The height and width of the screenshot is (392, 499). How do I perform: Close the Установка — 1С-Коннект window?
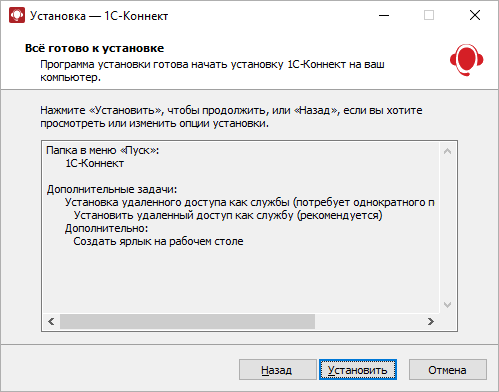tap(475, 15)
